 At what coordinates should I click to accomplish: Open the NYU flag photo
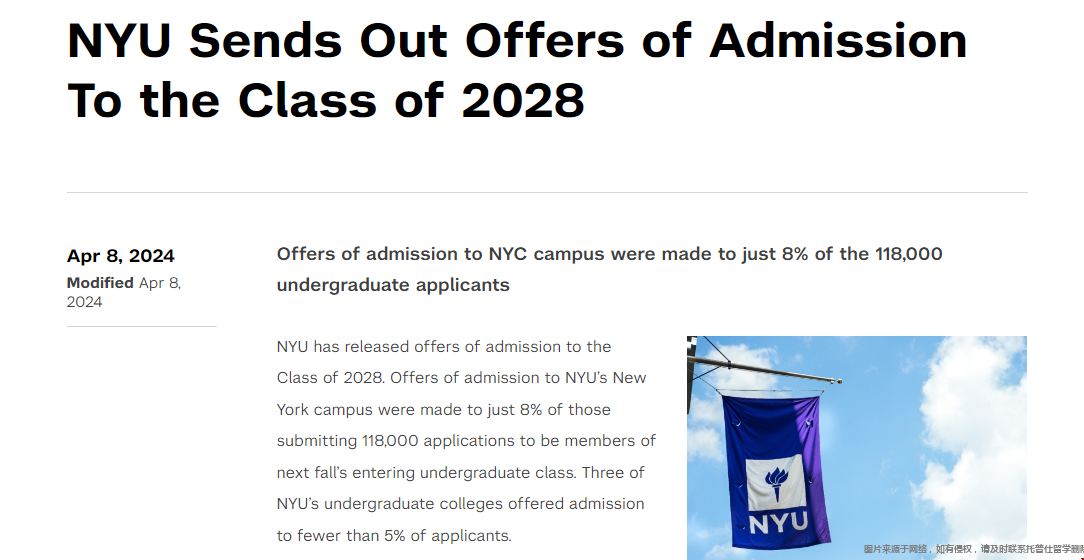click(857, 448)
